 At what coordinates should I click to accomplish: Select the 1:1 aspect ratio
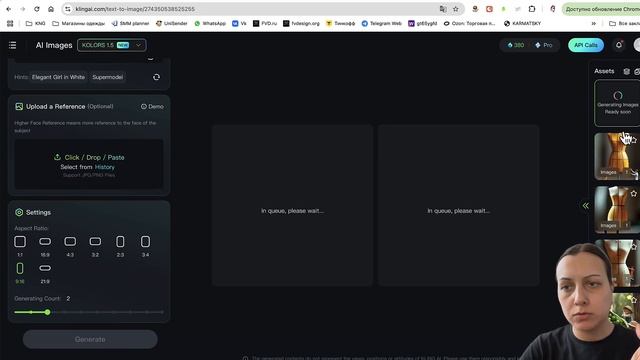click(x=20, y=246)
